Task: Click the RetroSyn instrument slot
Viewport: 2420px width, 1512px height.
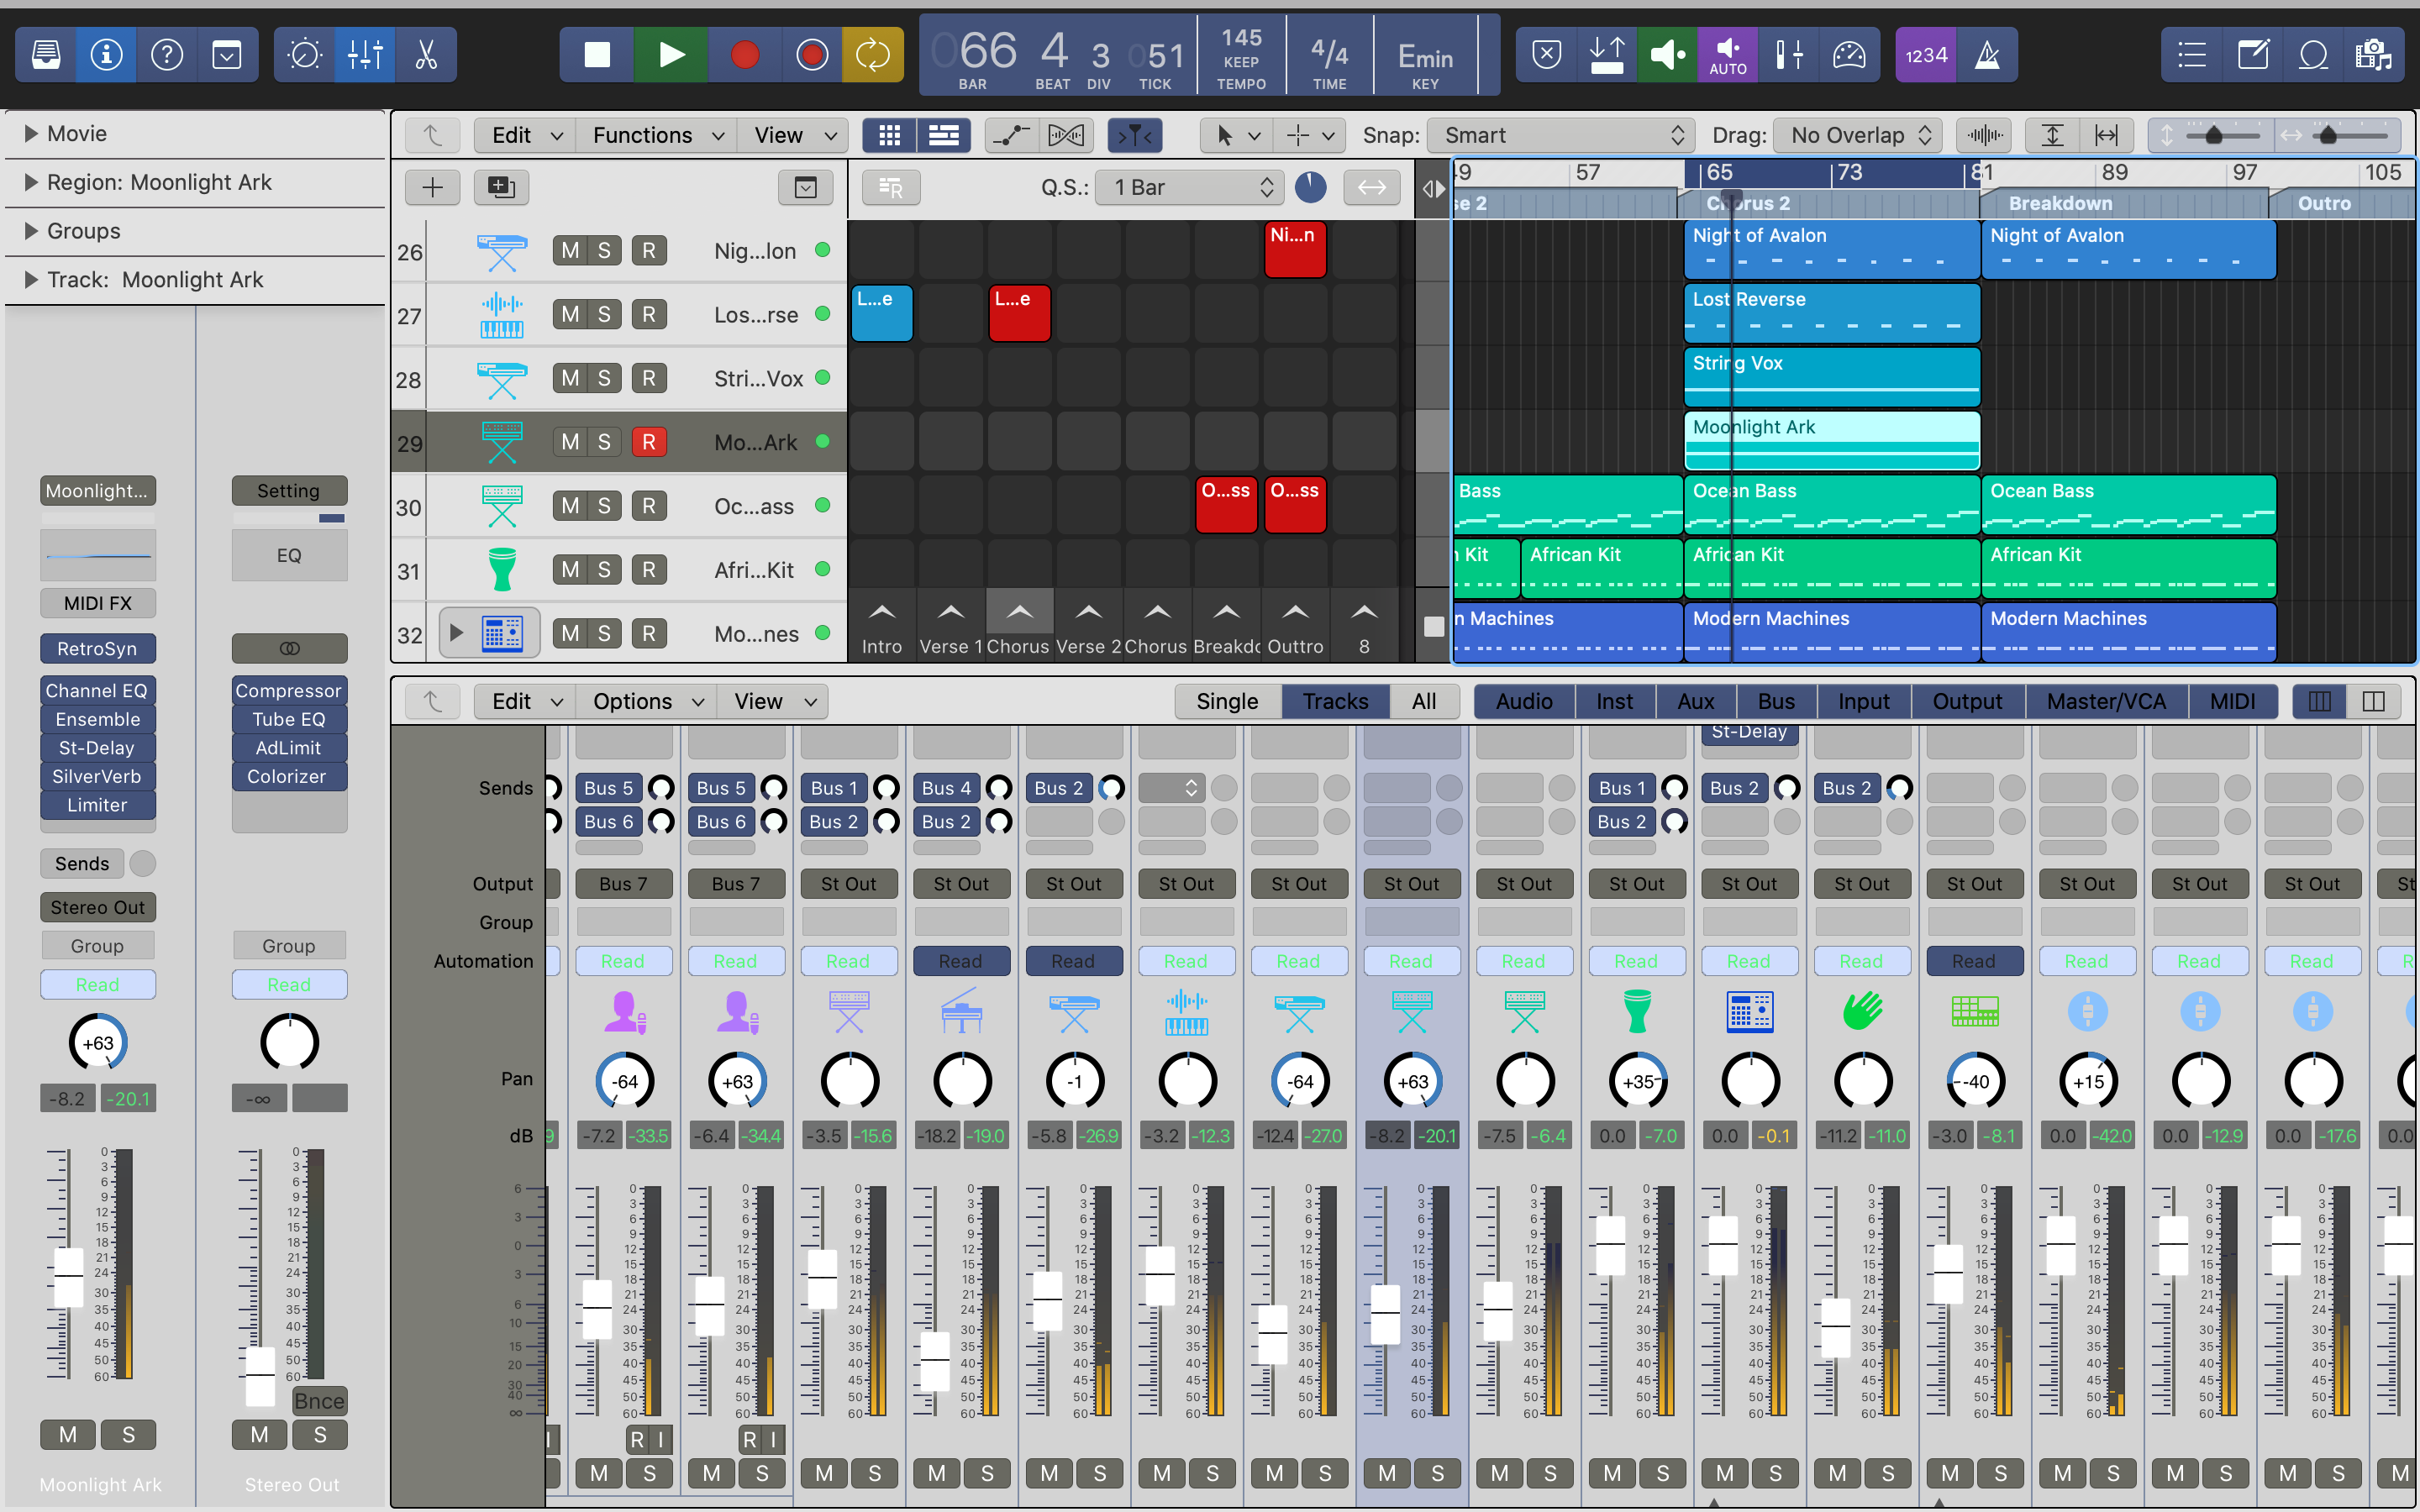Action: coord(97,648)
